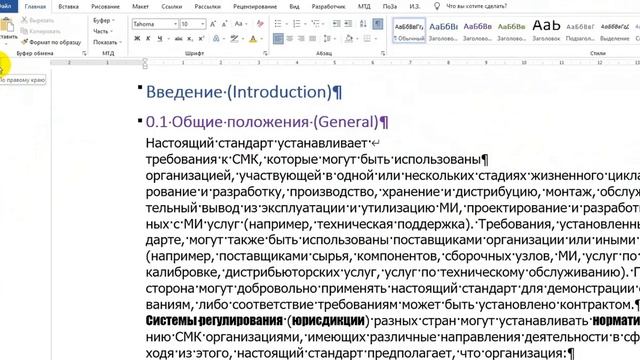Apply superscript formatting

(x=201, y=39)
